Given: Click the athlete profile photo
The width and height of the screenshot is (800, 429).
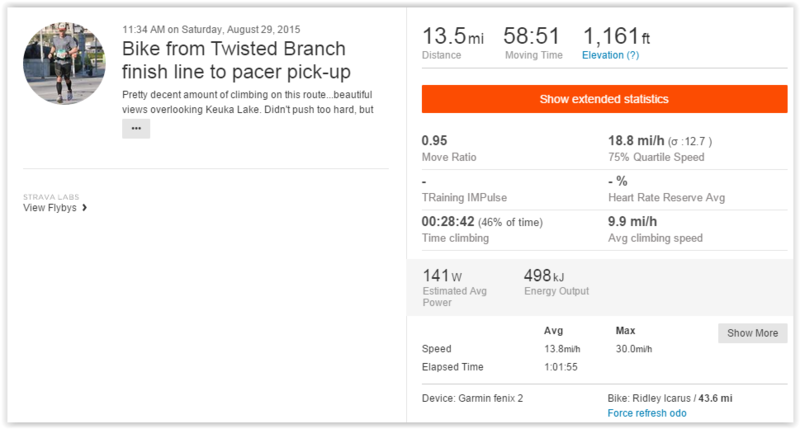Looking at the screenshot, I should pyautogui.click(x=64, y=62).
